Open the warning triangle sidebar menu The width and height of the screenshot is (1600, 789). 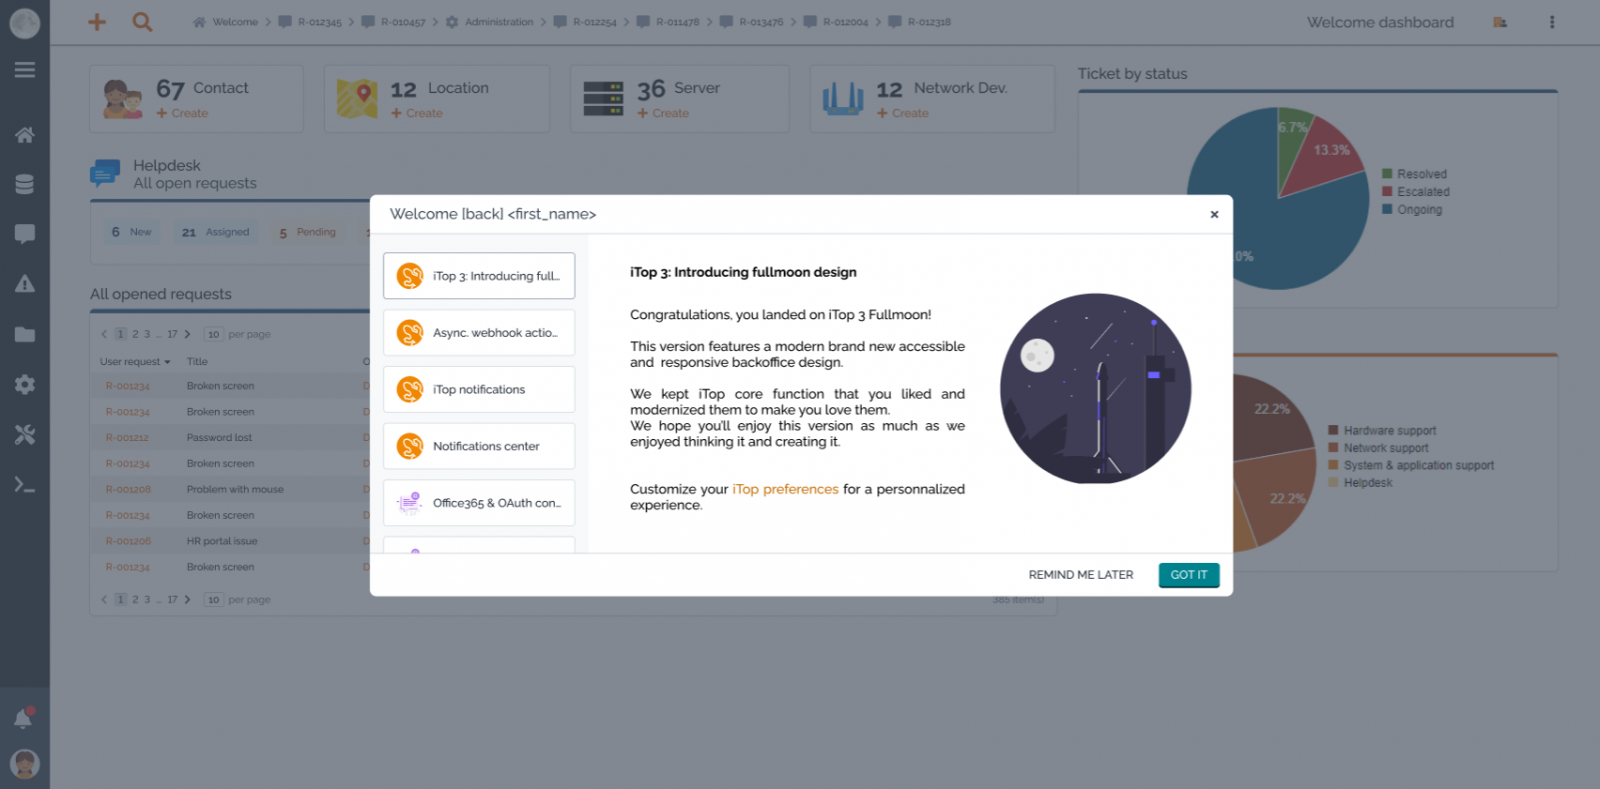click(25, 284)
